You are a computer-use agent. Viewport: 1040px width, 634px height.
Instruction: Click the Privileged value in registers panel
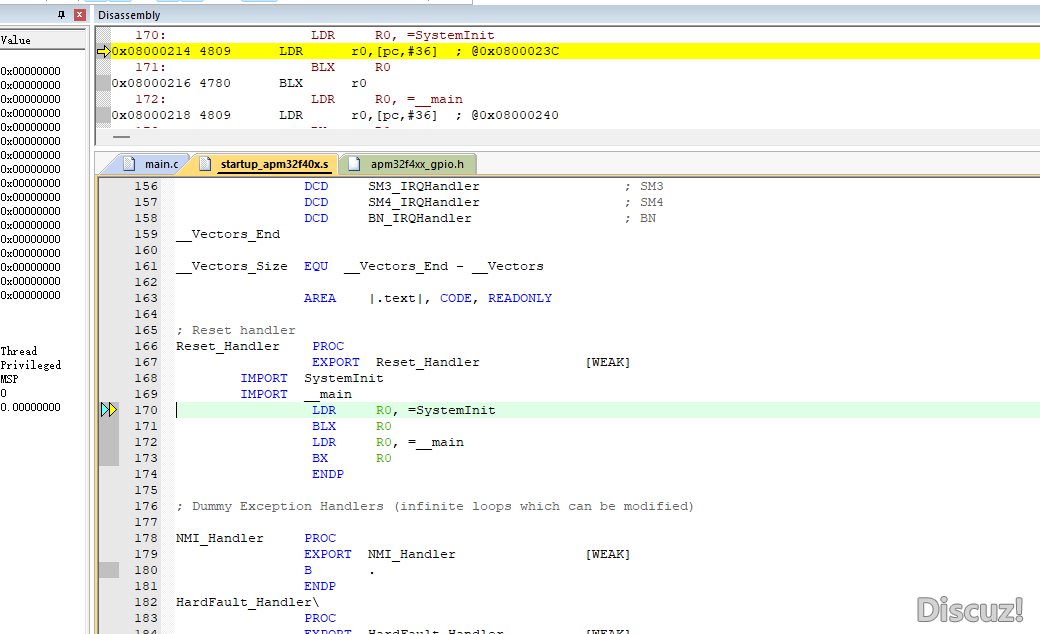(x=31, y=365)
